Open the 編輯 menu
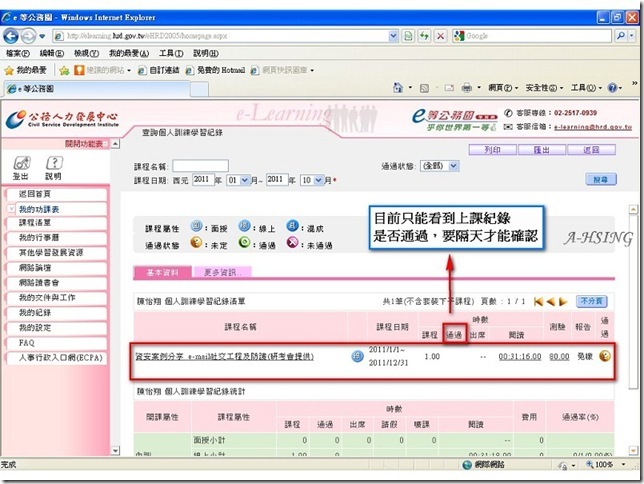Screen dimensions: 644x484 tap(52, 53)
